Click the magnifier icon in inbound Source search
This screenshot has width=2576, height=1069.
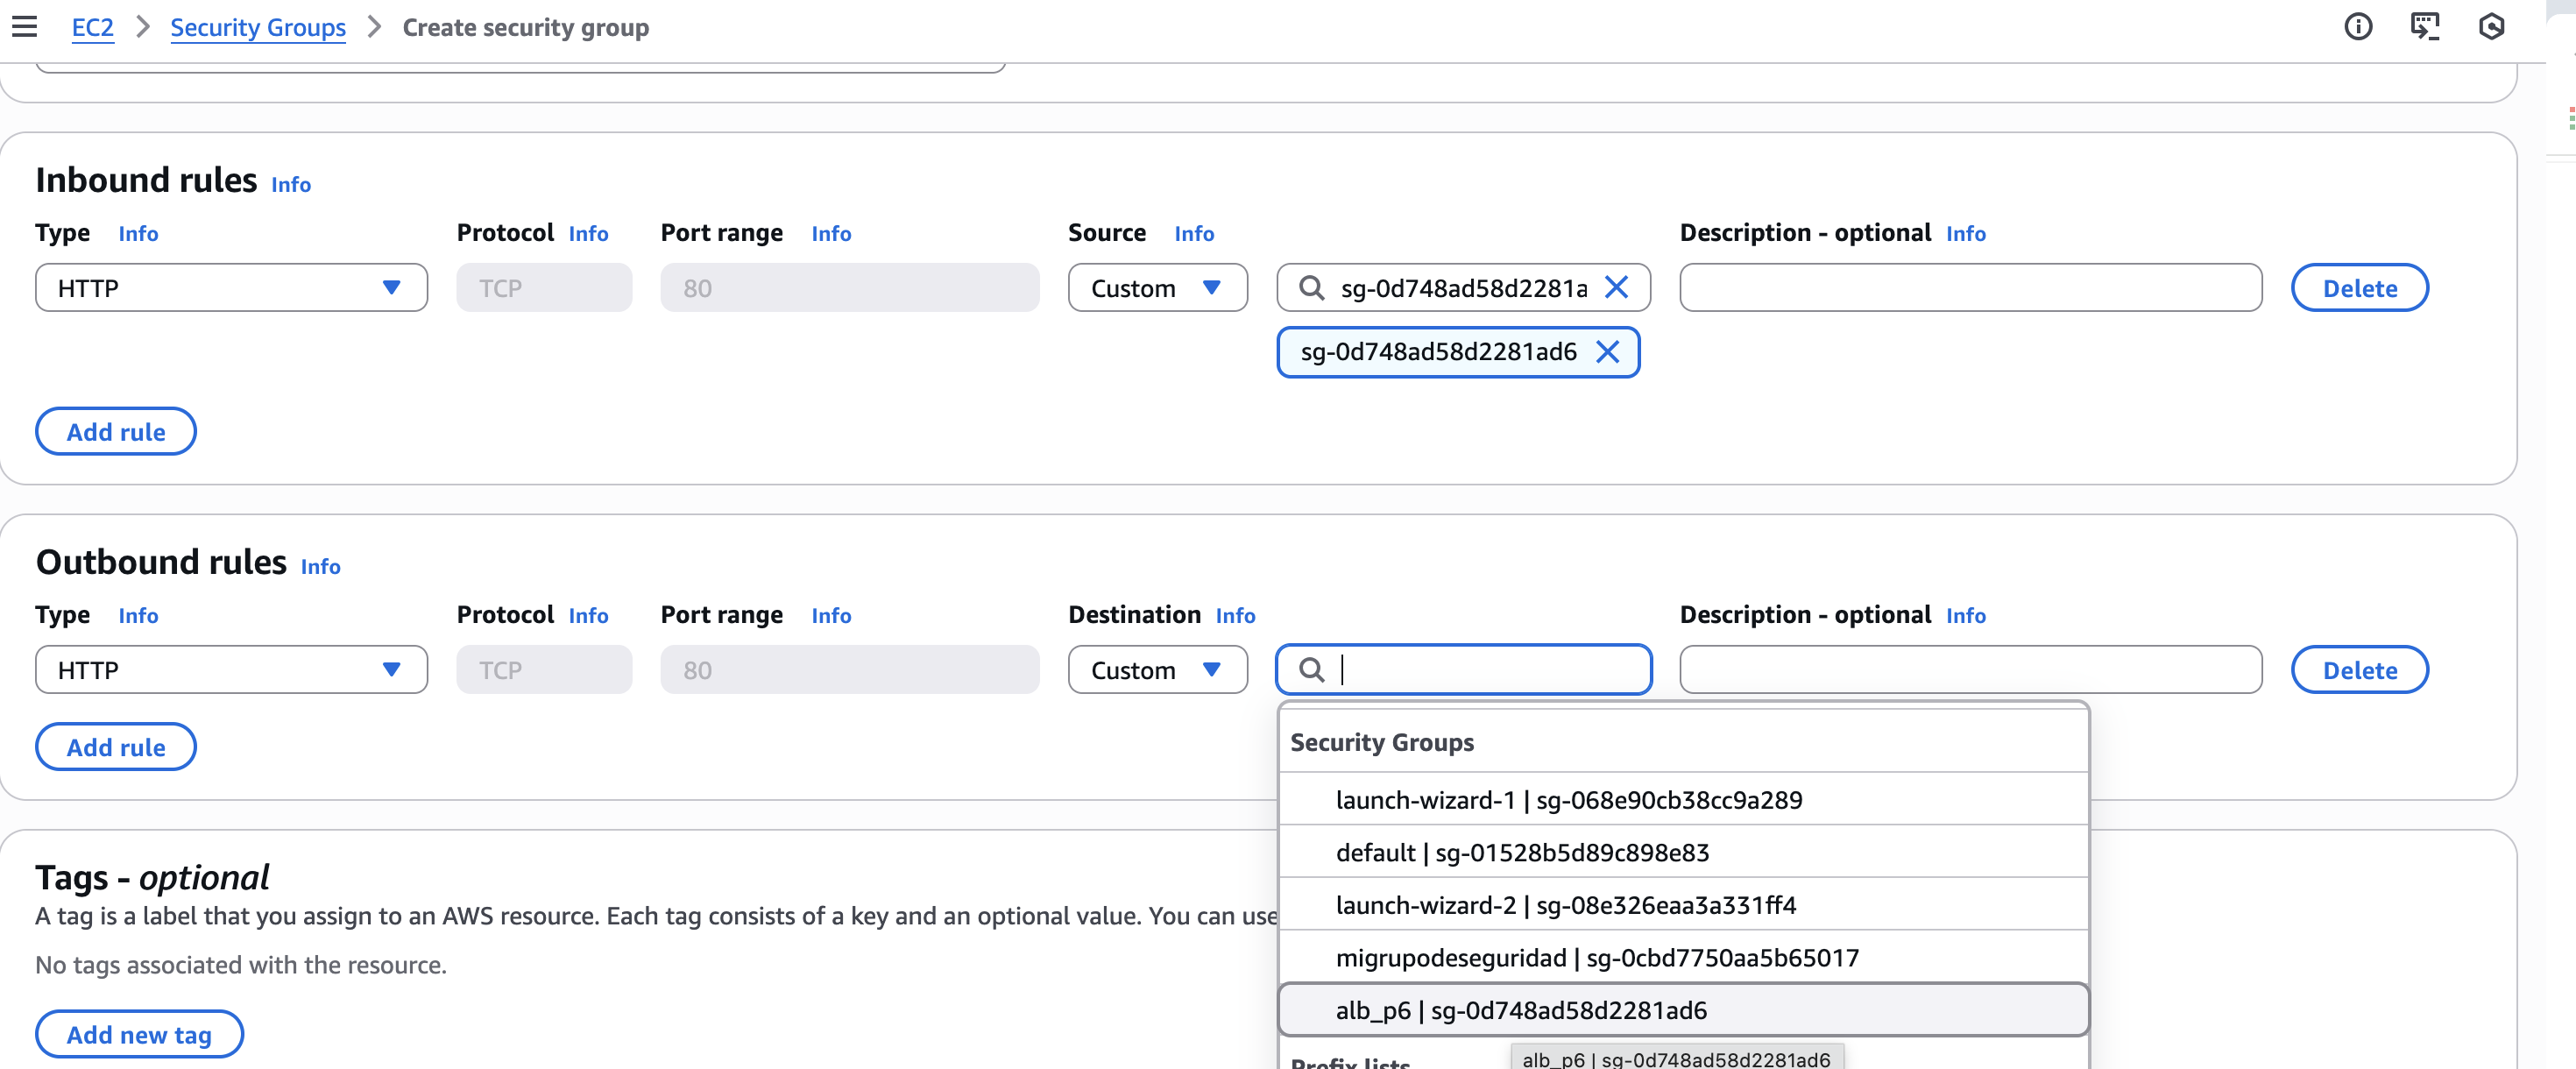1311,288
